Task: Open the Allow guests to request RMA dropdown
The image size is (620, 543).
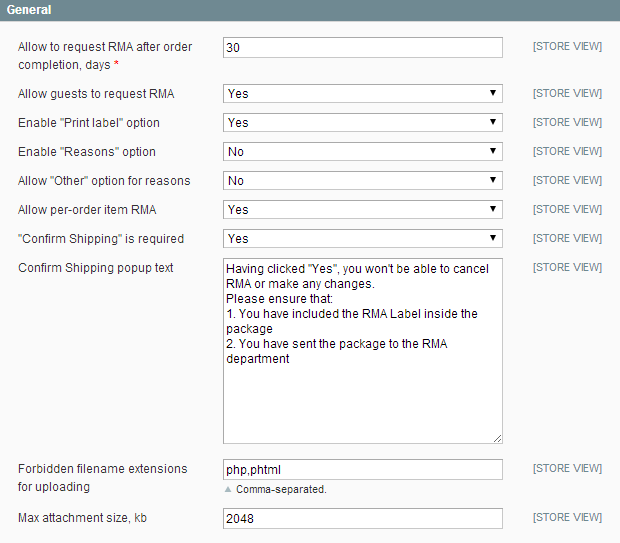Action: 363,94
